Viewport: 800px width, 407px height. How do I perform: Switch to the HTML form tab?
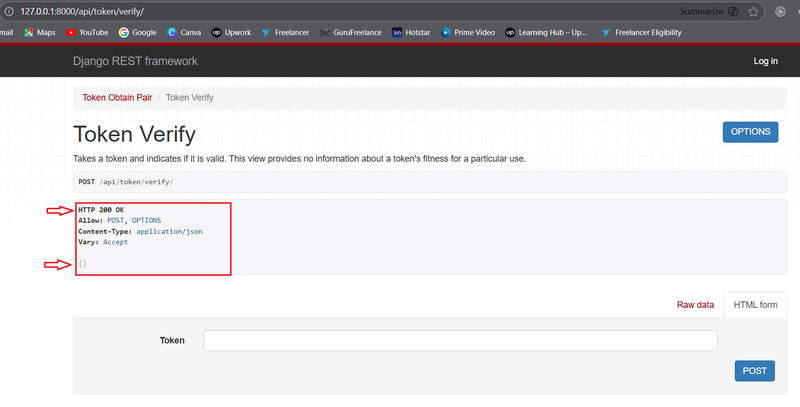[x=755, y=305]
